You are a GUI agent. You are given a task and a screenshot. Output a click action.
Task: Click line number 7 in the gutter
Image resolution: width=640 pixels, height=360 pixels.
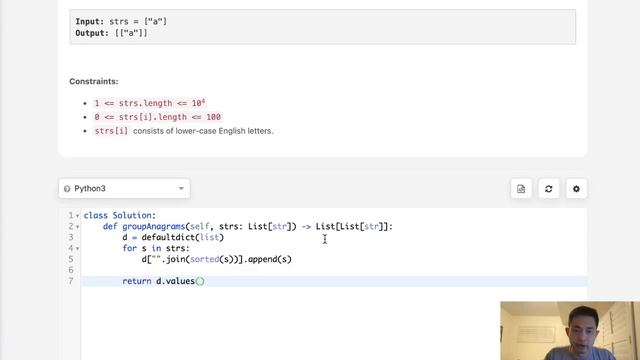[71, 281]
